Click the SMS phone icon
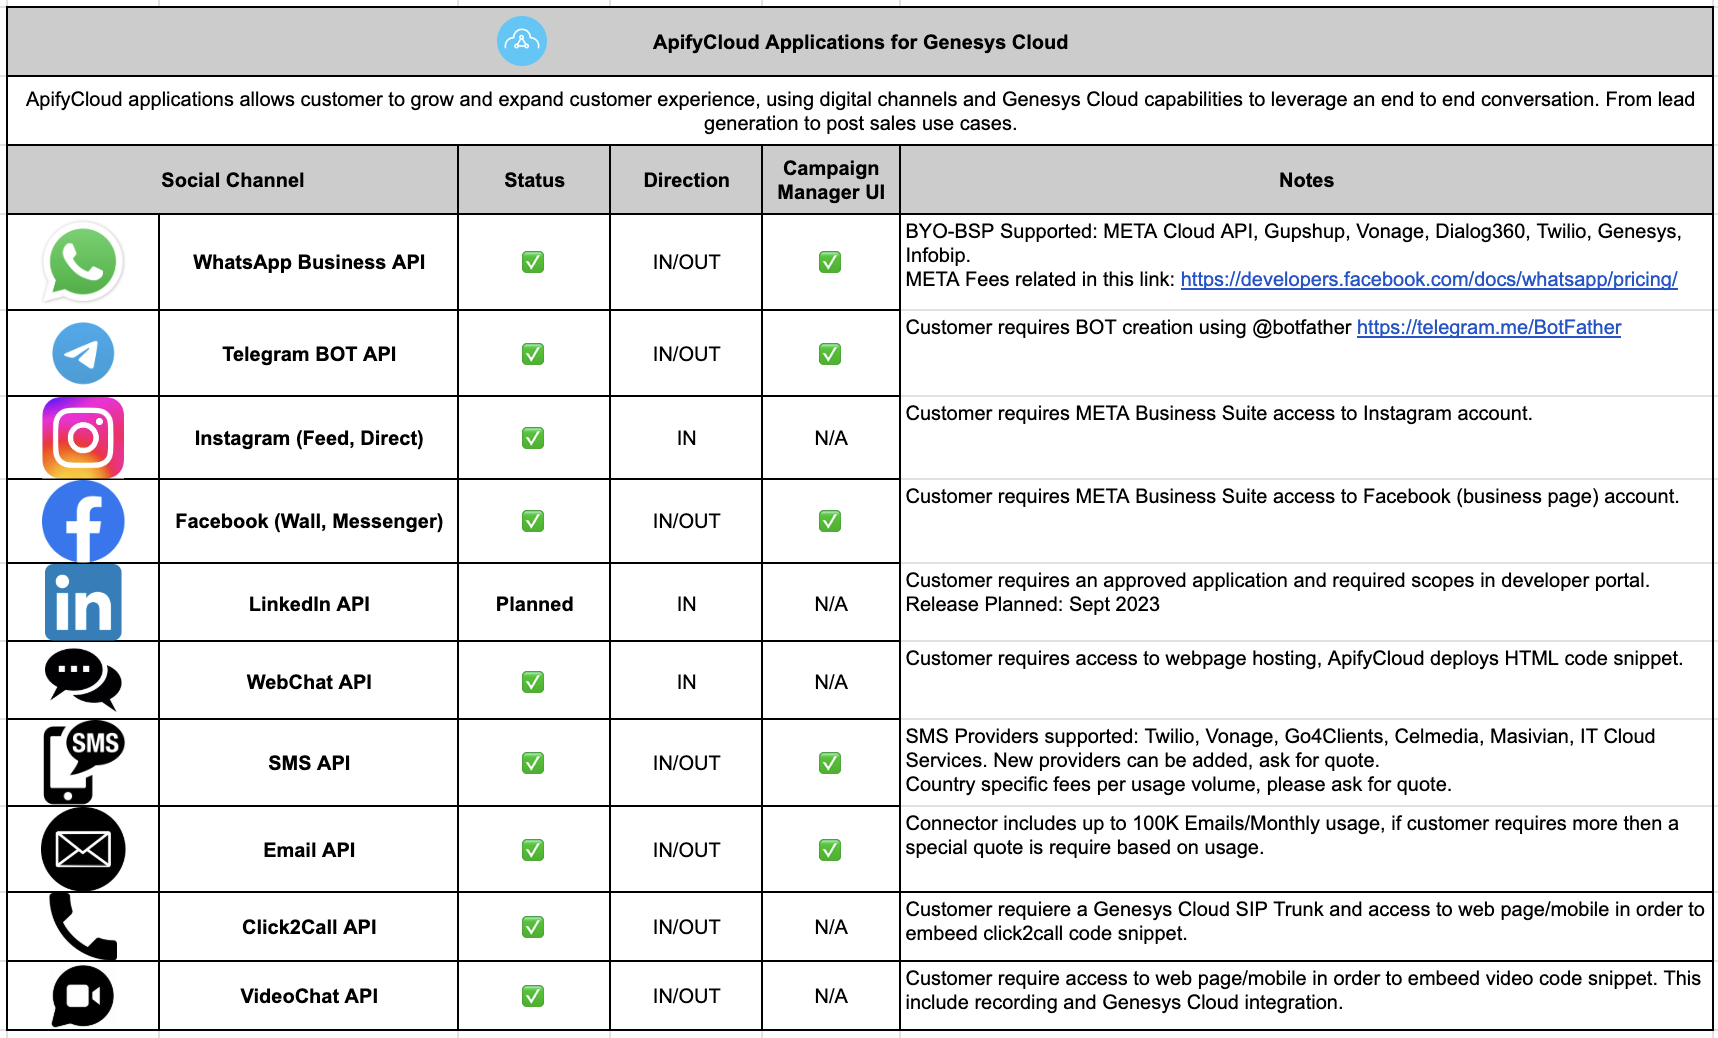1718x1038 pixels. pos(83,762)
